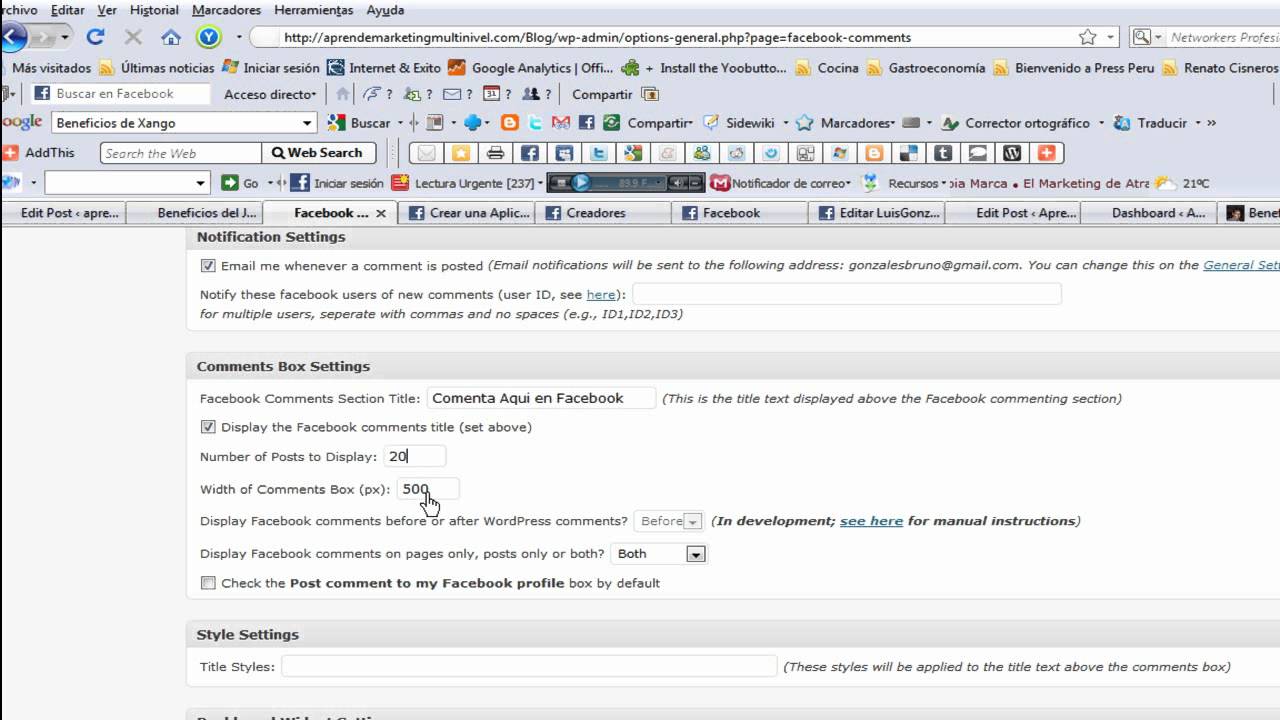Click the print icon in AddThis toolbar

pos(495,153)
